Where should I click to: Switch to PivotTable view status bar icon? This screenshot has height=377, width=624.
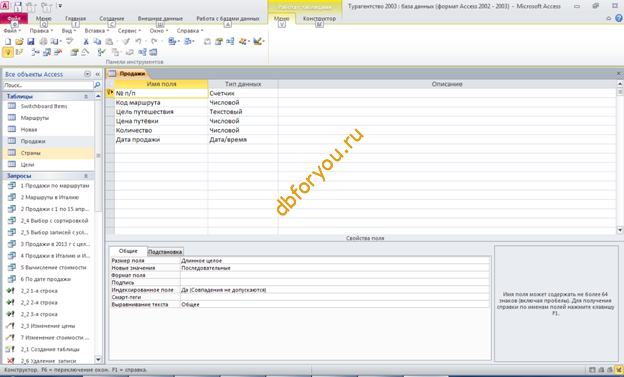(x=601, y=370)
